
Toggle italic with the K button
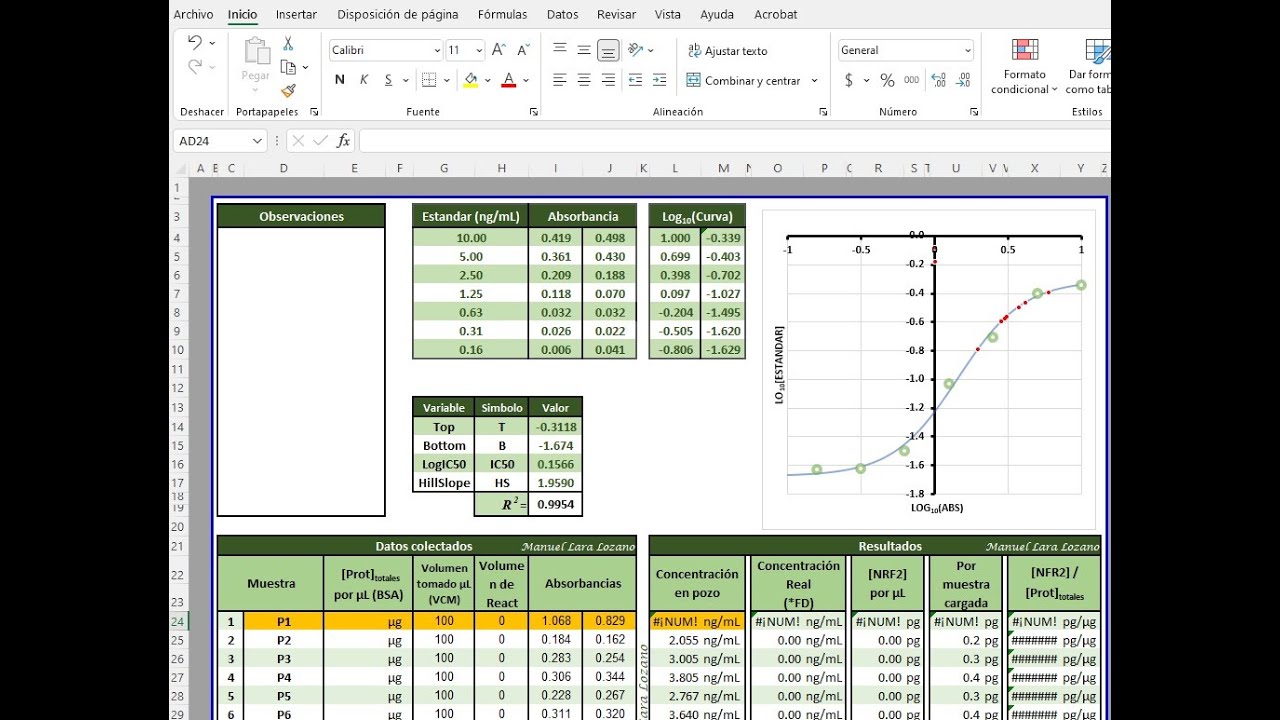click(x=364, y=80)
